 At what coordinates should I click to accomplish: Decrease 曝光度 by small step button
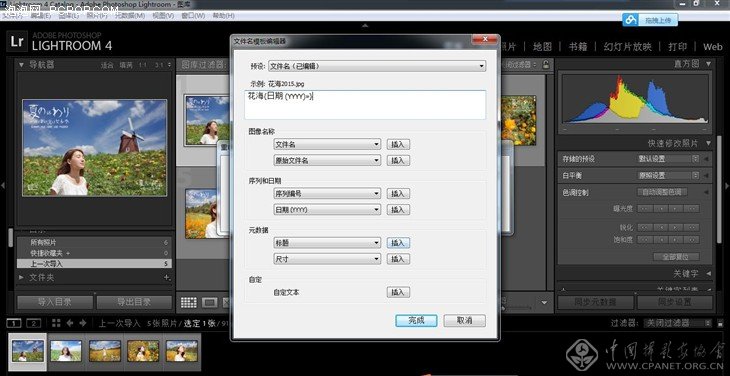pos(661,208)
